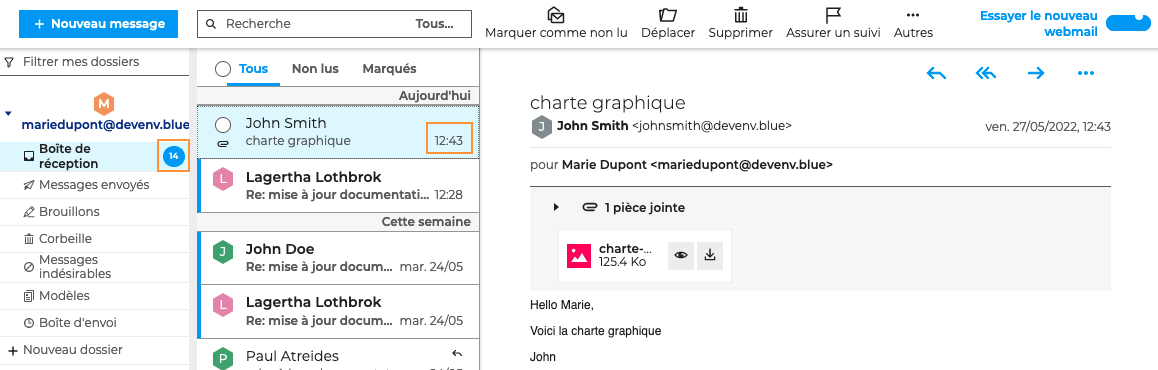Click the pink image file icon of the attachment
Image resolution: width=1158 pixels, height=370 pixels.
tap(579, 256)
